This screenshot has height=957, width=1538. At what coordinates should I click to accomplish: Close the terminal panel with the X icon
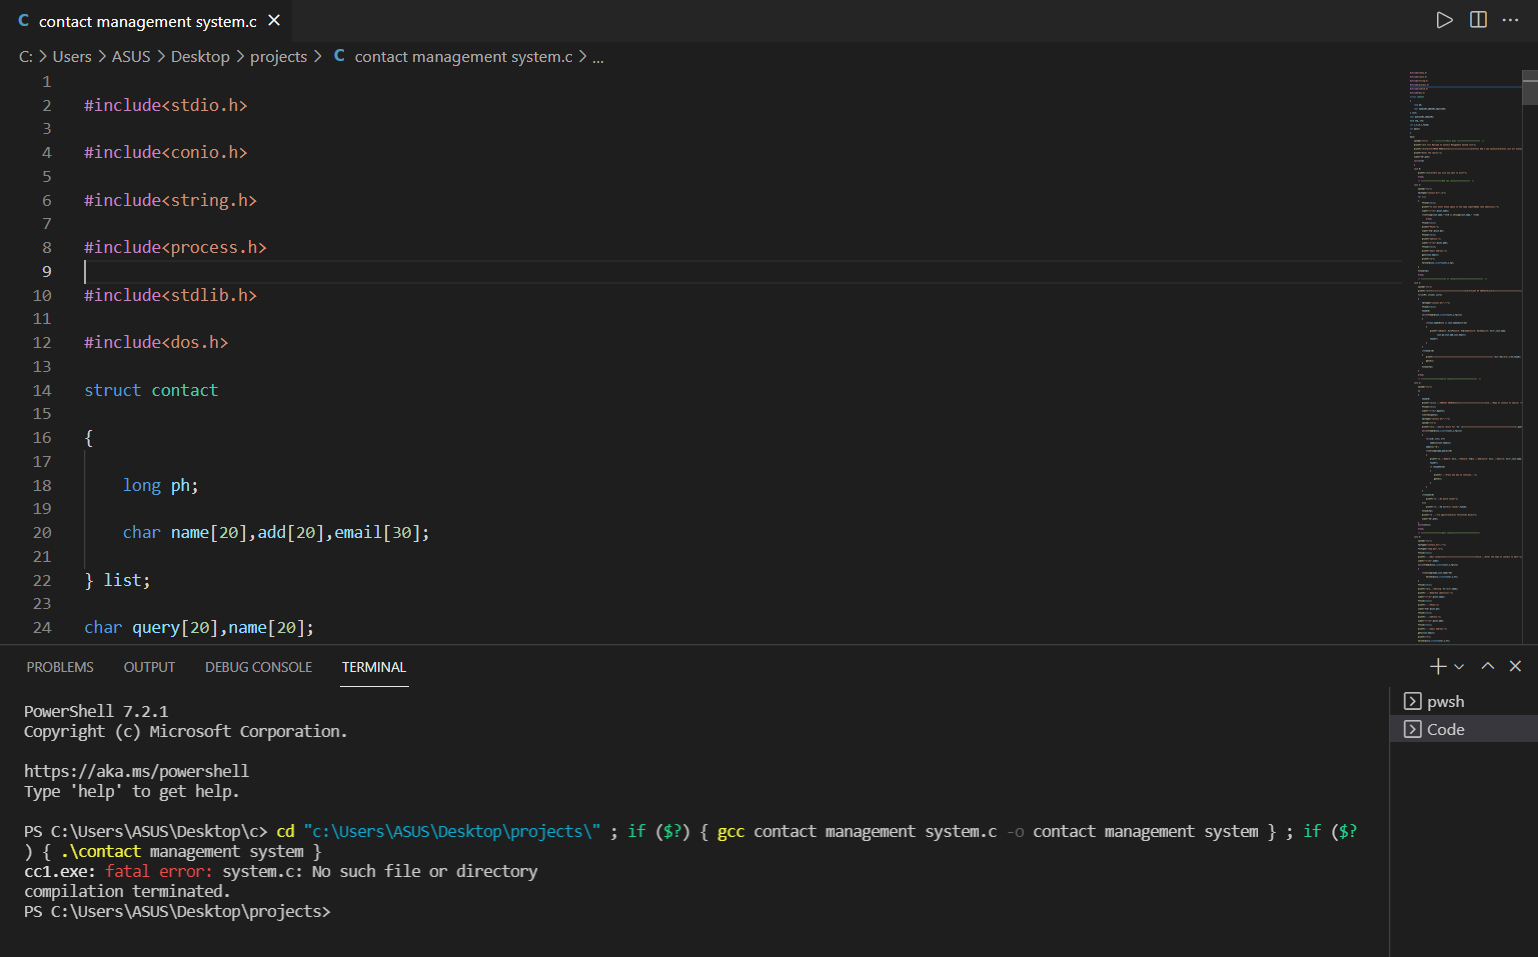tap(1515, 666)
